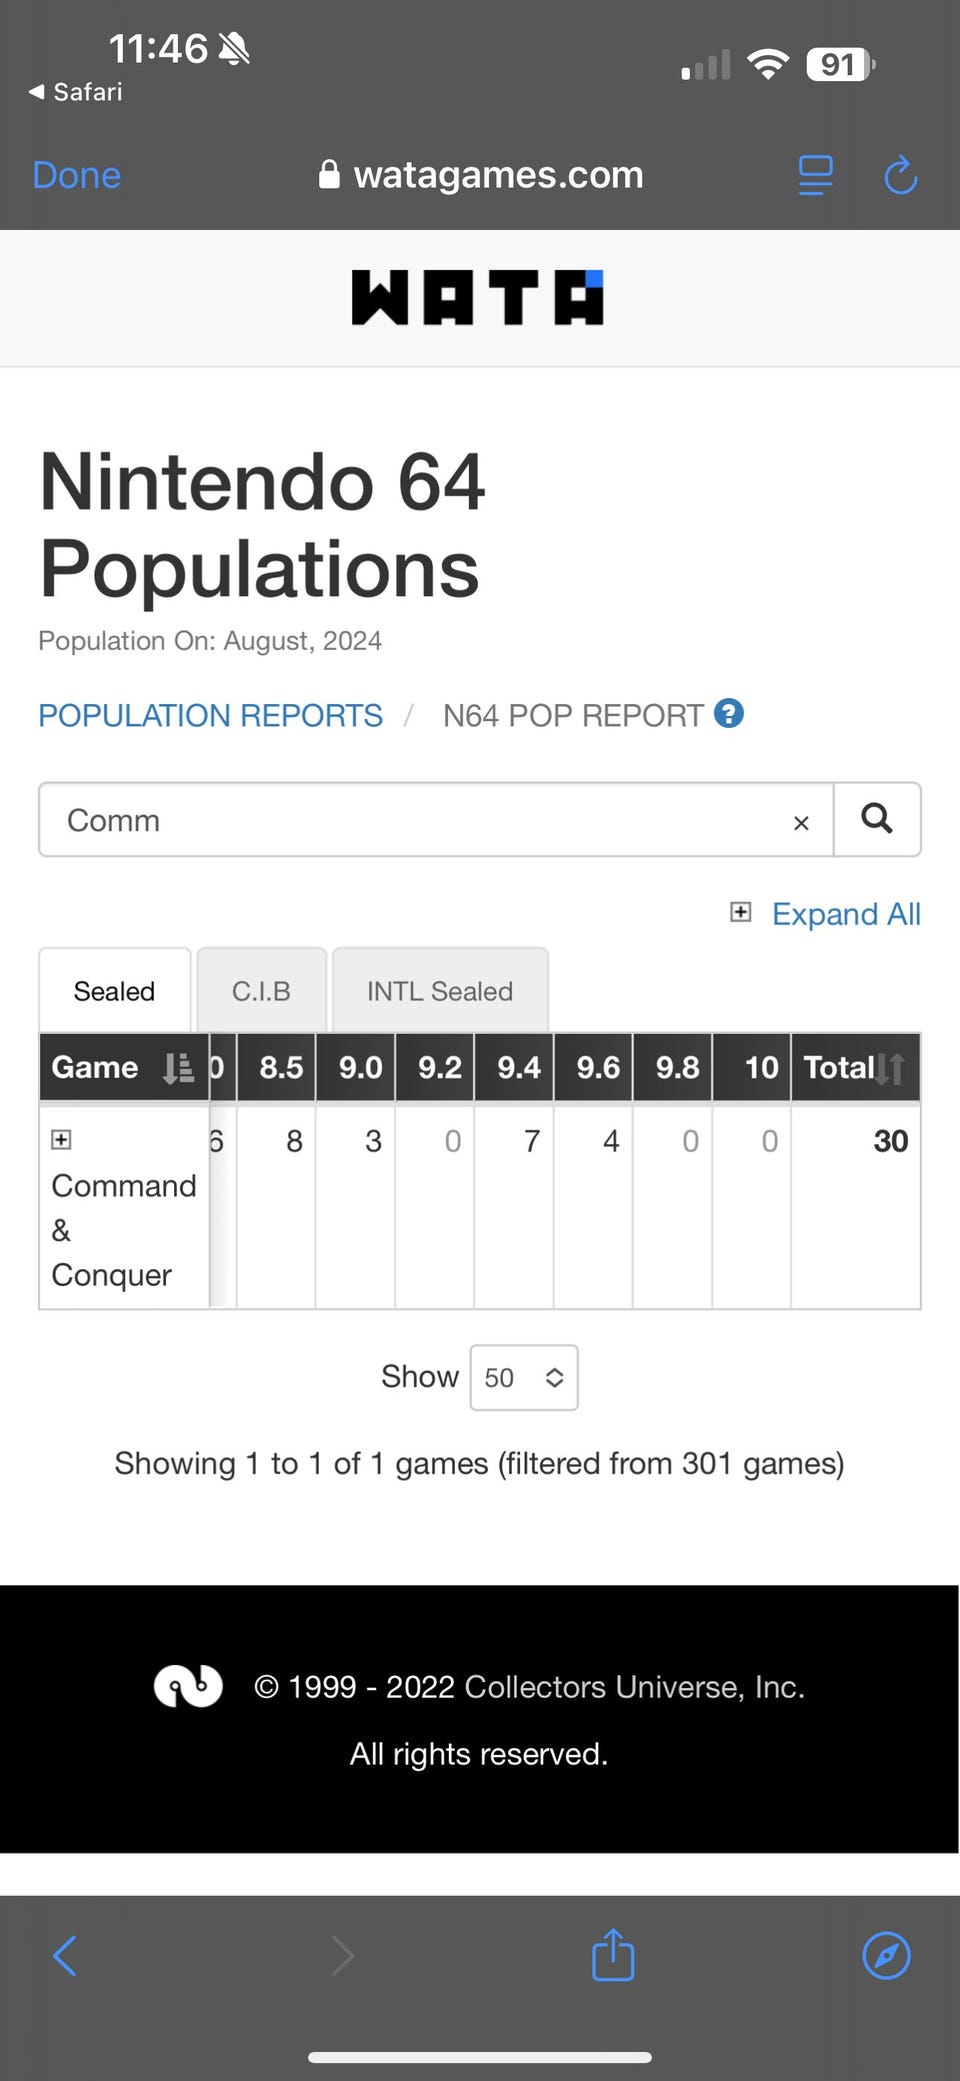This screenshot has height=2081, width=960.
Task: Switch to the C.I.B tab
Action: point(261,991)
